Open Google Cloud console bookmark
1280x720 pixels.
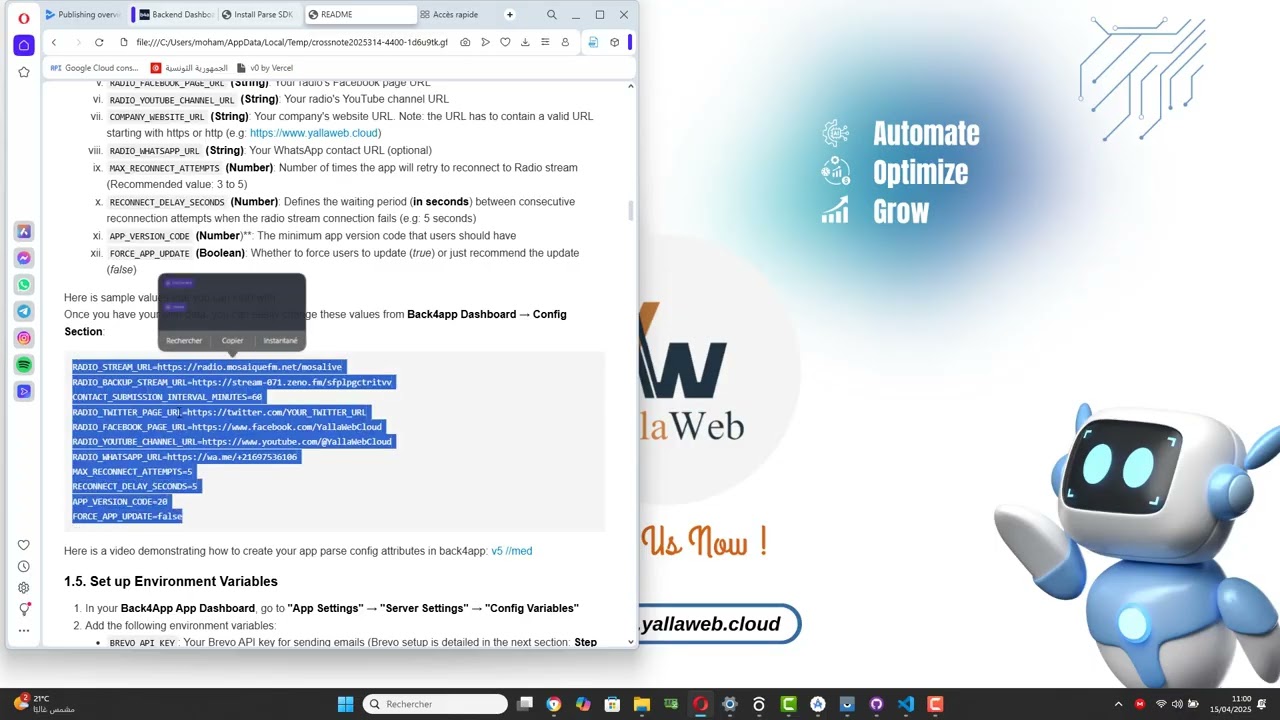click(94, 68)
